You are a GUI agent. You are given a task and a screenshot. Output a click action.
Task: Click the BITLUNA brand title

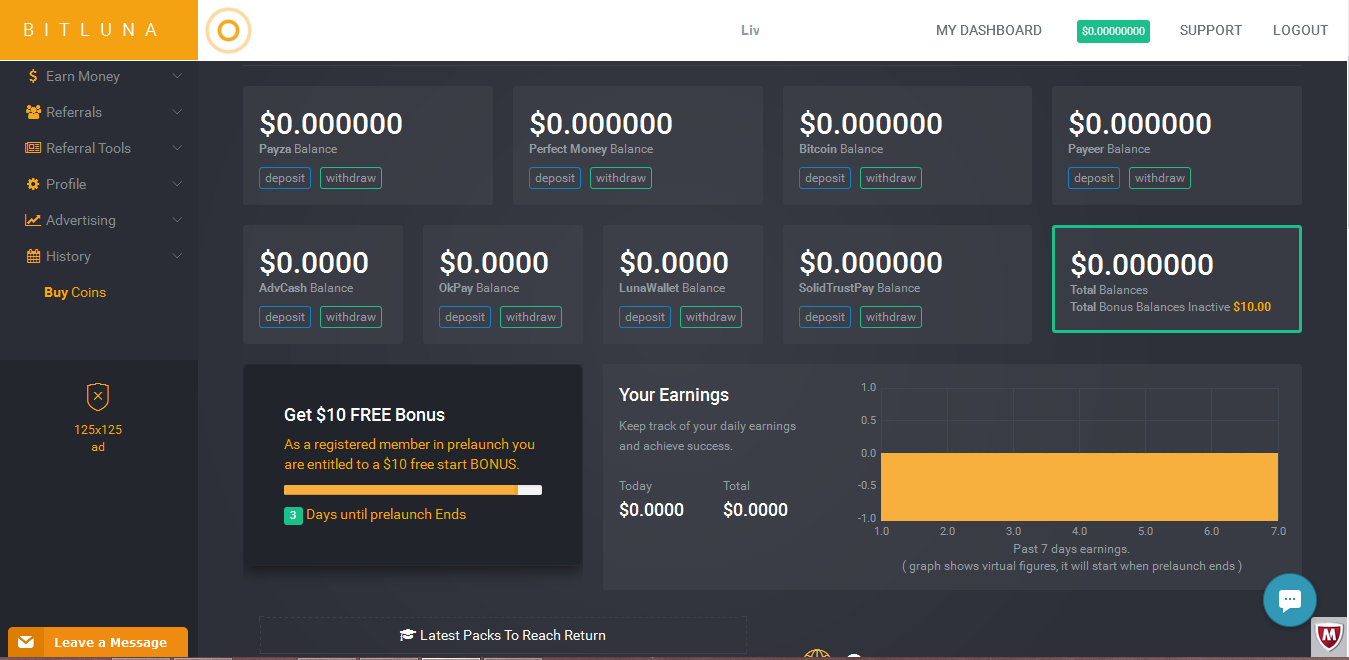(x=91, y=30)
